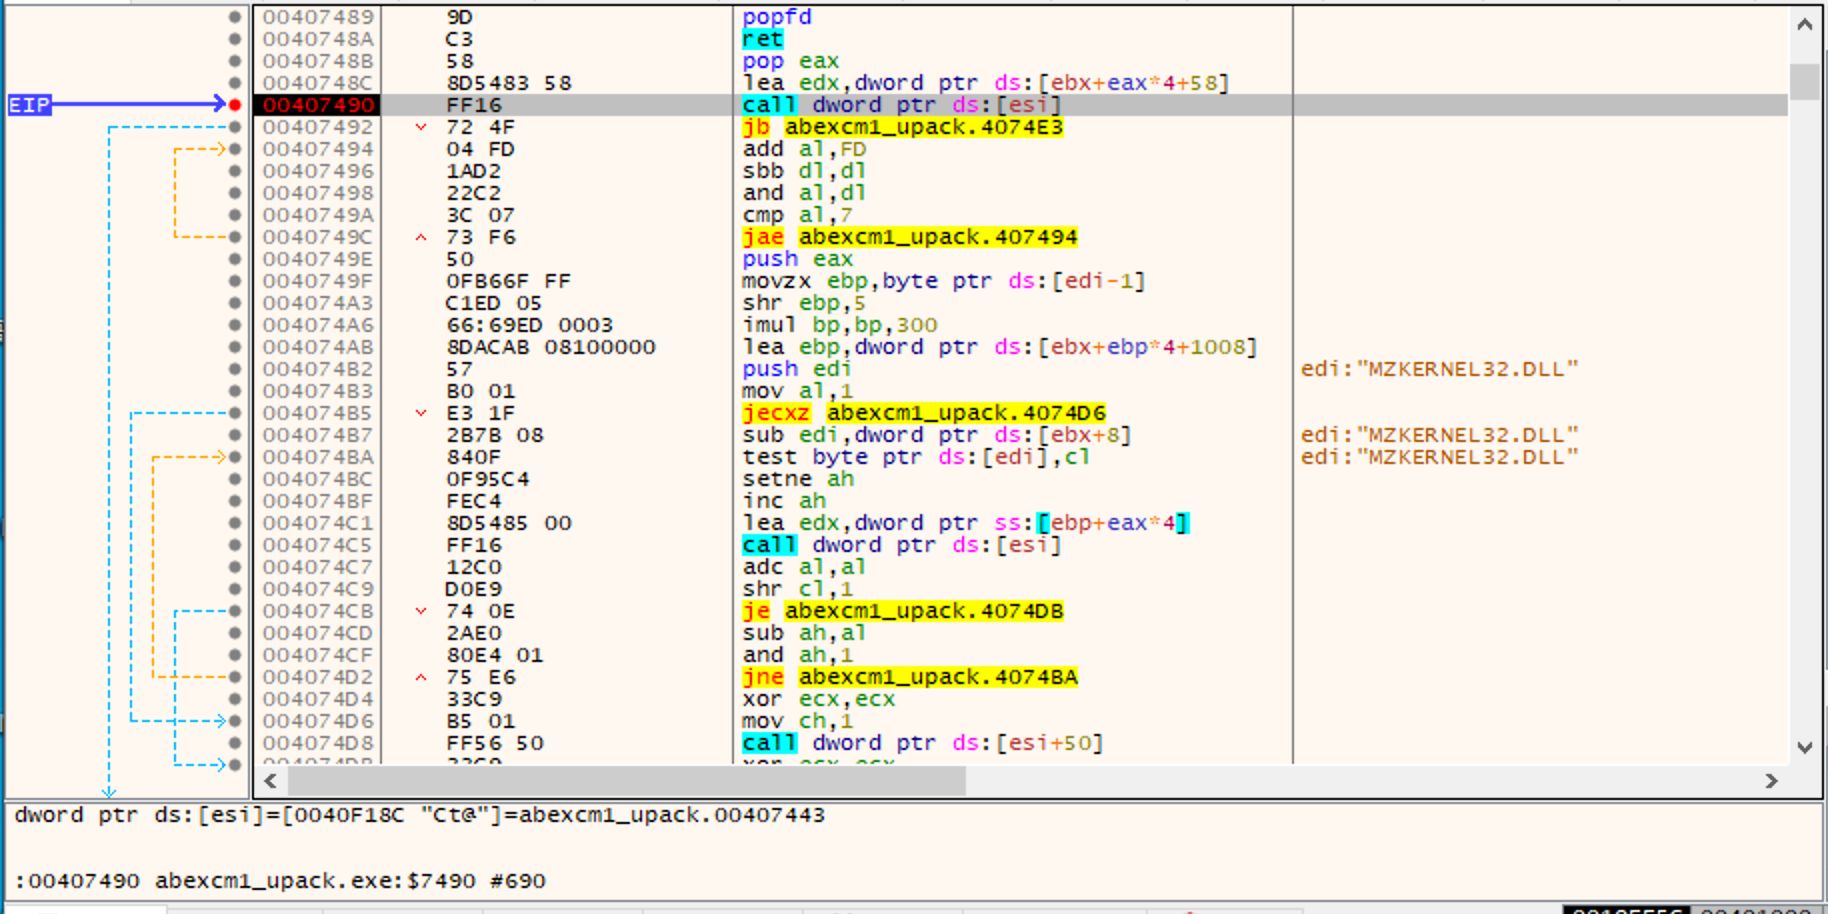
Task: Click the jb abexcm1_upack.4074E3 instruction
Action: tap(902, 127)
